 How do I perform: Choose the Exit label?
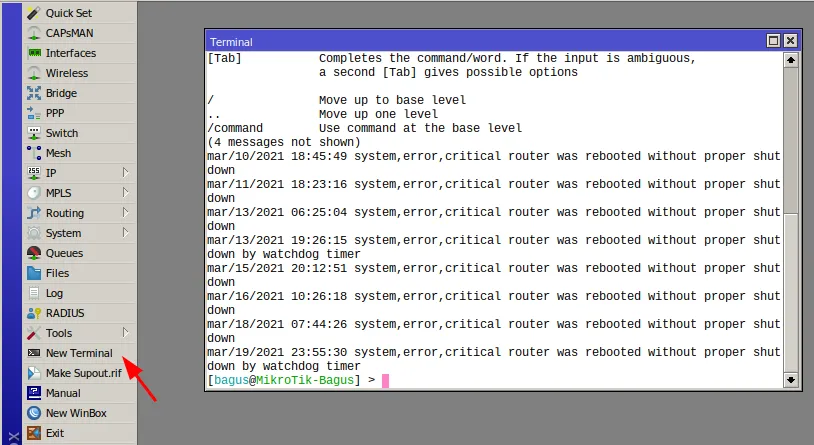coord(55,433)
